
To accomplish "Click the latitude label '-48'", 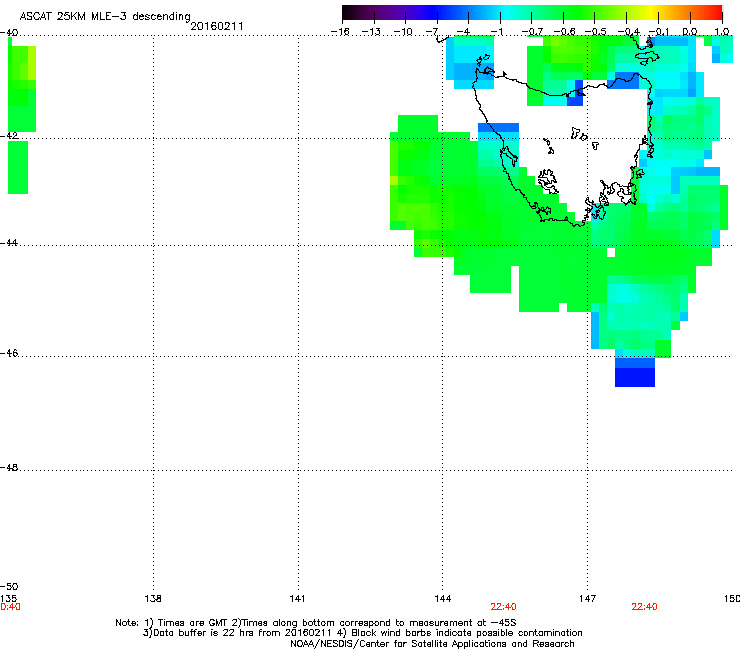I will click(x=9, y=467).
